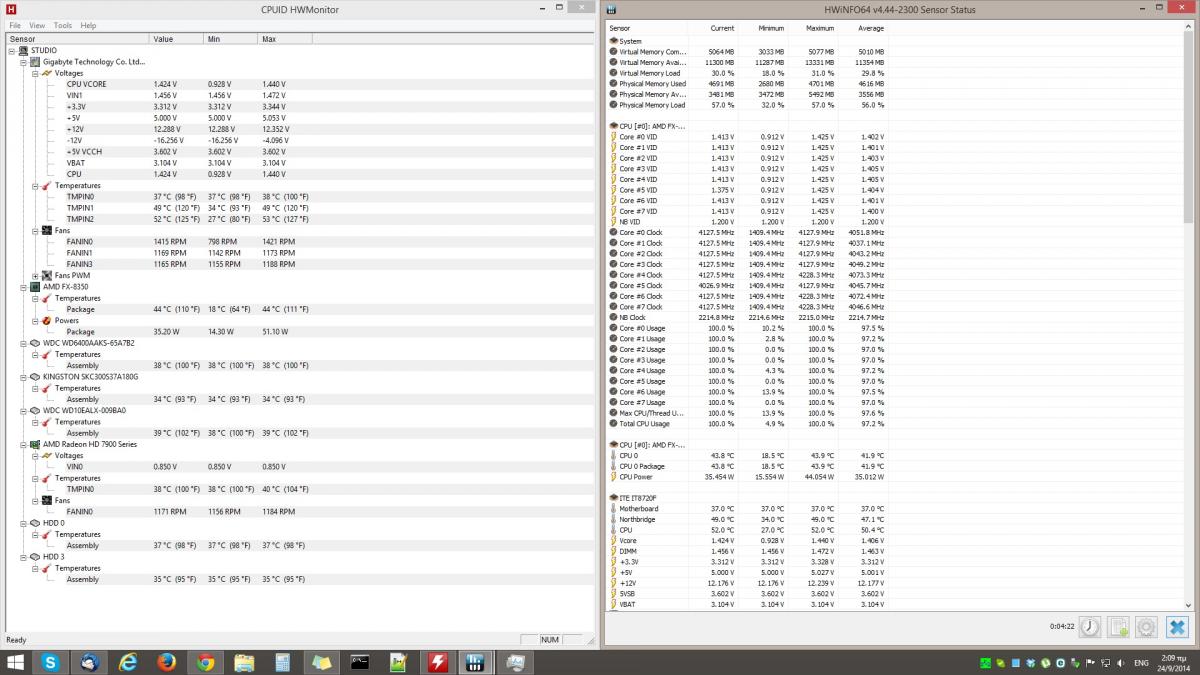The width and height of the screenshot is (1200, 675).
Task: Click the clock reset icon in HWiNFO64
Action: coord(1090,627)
